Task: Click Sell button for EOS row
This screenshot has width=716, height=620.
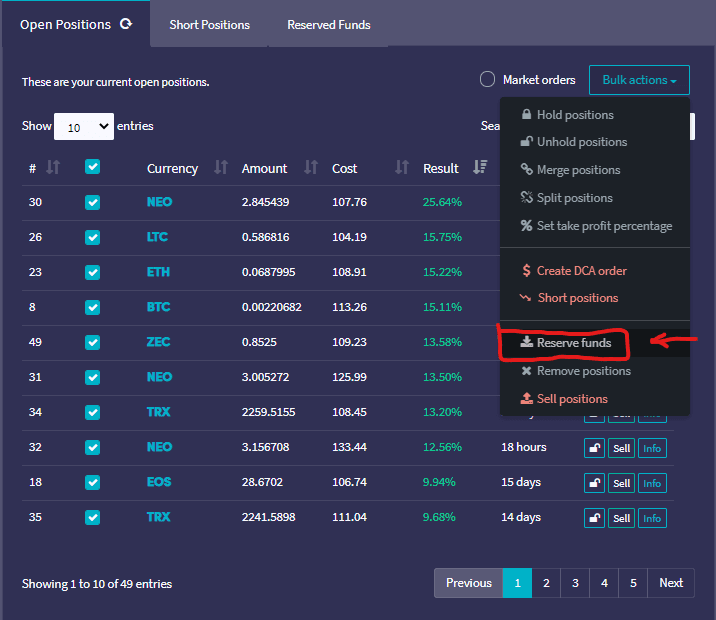Action: (x=621, y=483)
